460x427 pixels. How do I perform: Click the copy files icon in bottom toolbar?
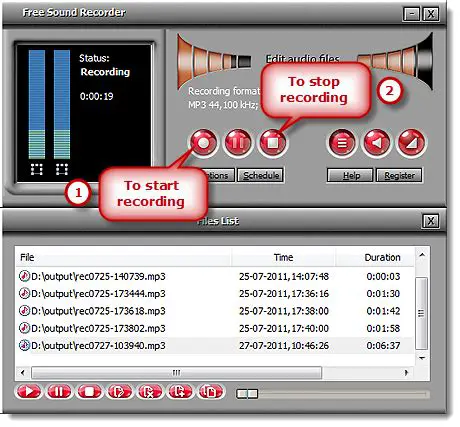coord(211,391)
